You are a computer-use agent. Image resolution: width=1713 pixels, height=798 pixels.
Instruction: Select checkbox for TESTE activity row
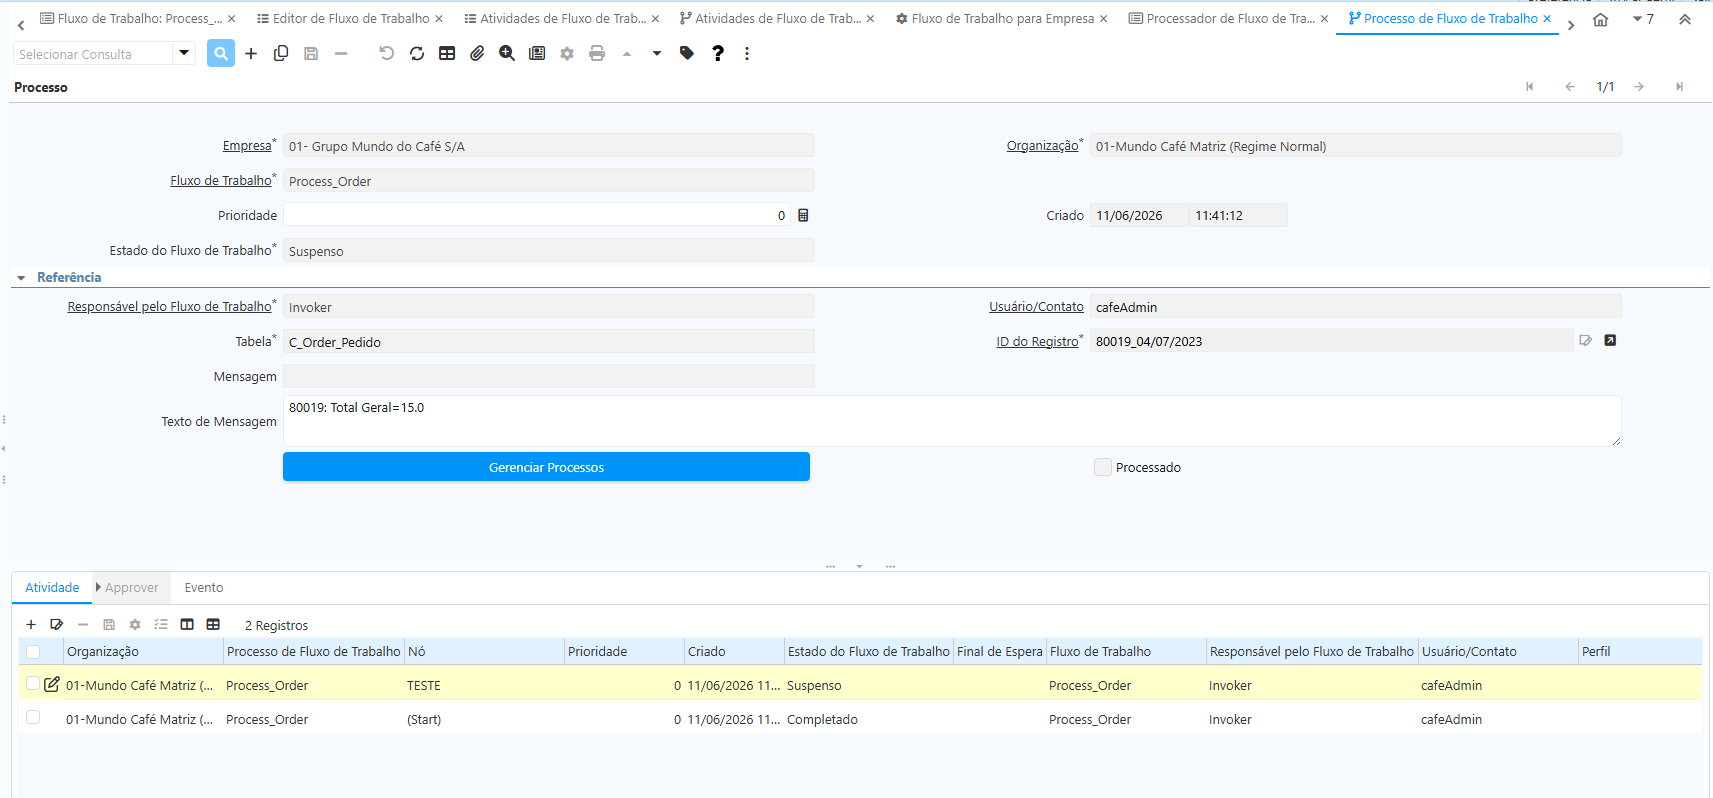[33, 684]
